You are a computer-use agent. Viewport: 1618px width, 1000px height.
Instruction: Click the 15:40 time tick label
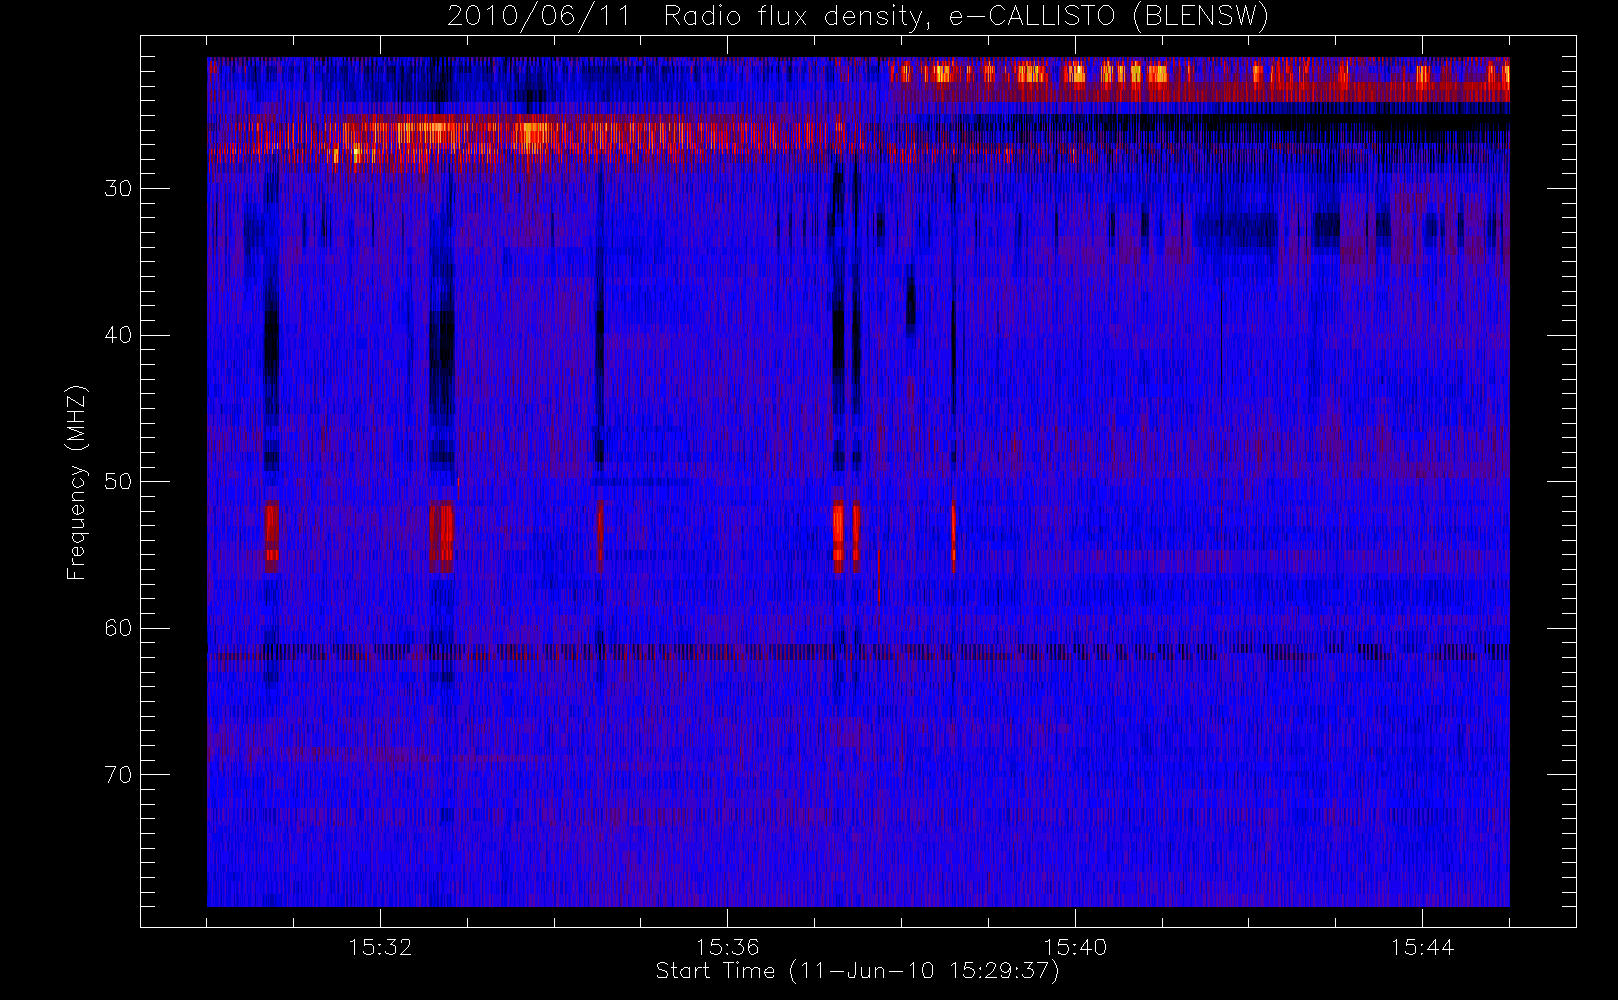pyautogui.click(x=1075, y=947)
